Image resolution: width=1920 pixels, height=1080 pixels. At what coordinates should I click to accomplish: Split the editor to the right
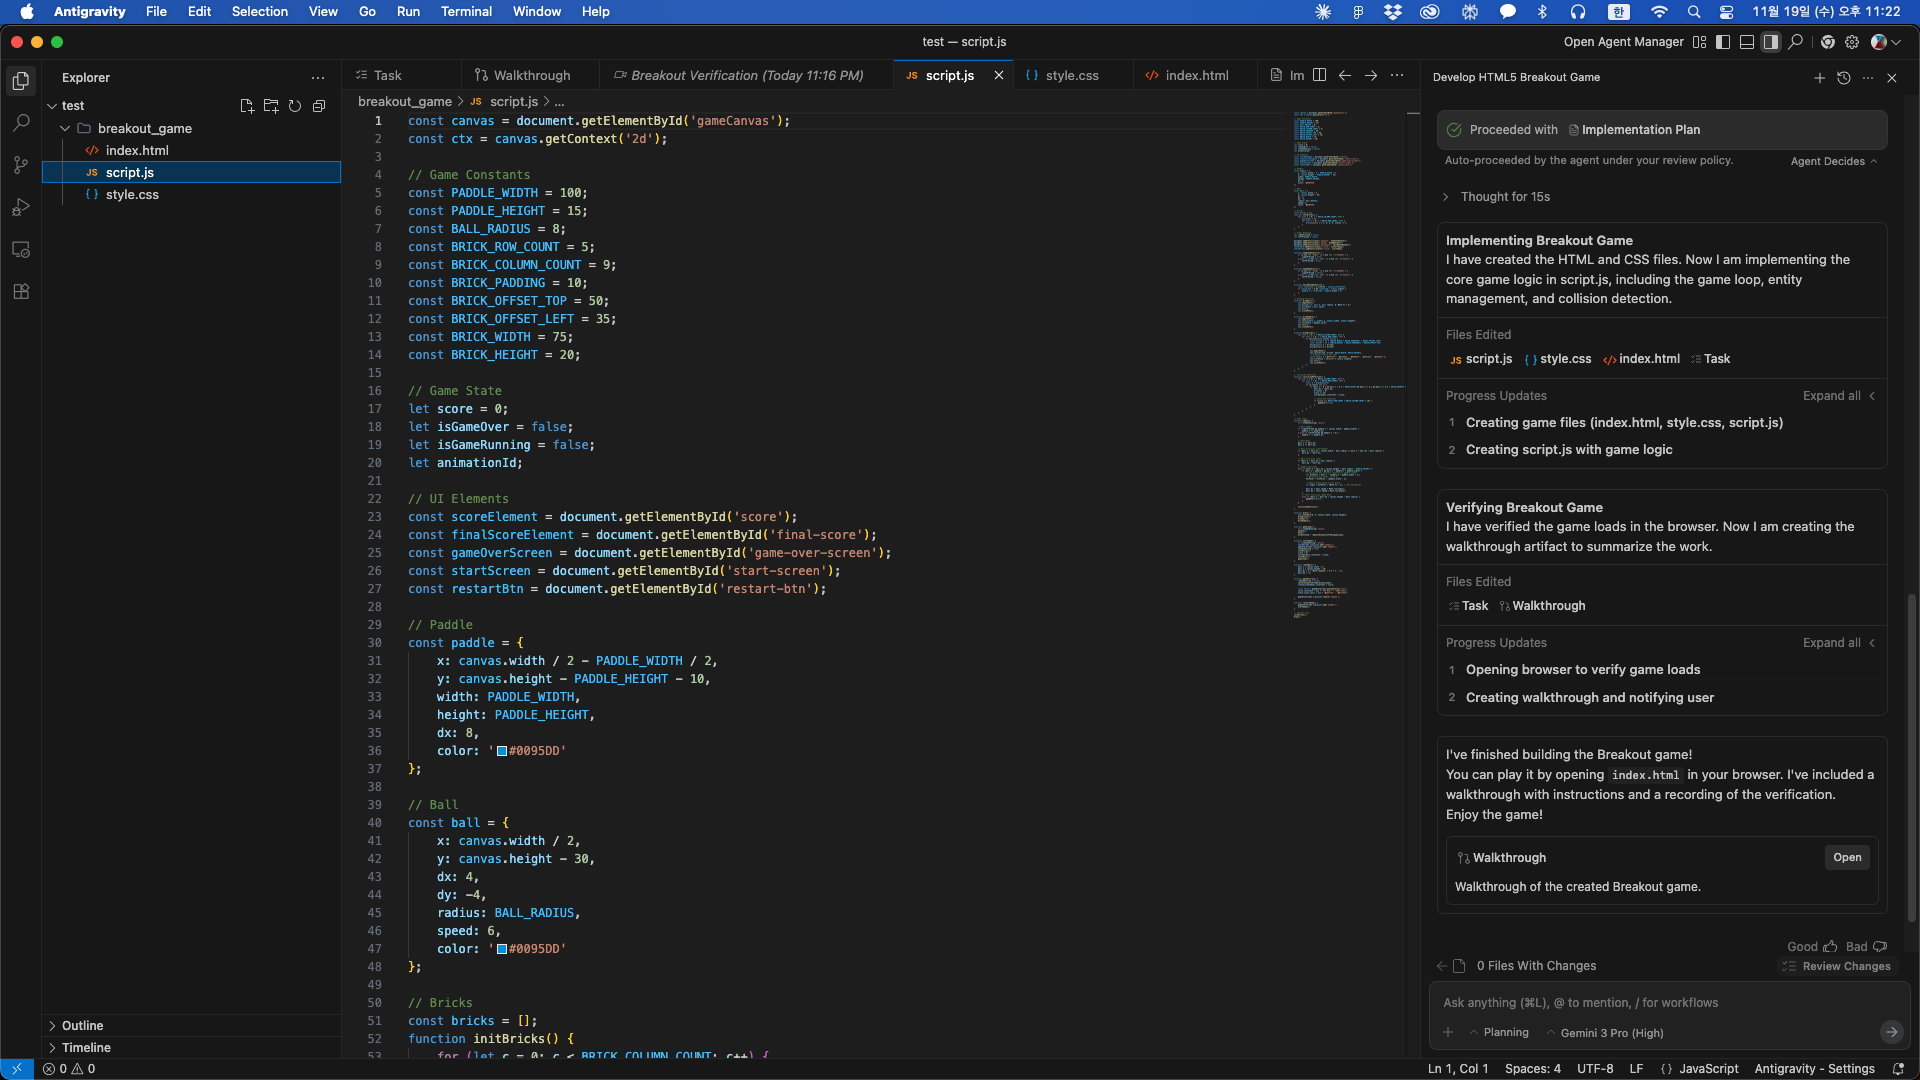pos(1319,75)
